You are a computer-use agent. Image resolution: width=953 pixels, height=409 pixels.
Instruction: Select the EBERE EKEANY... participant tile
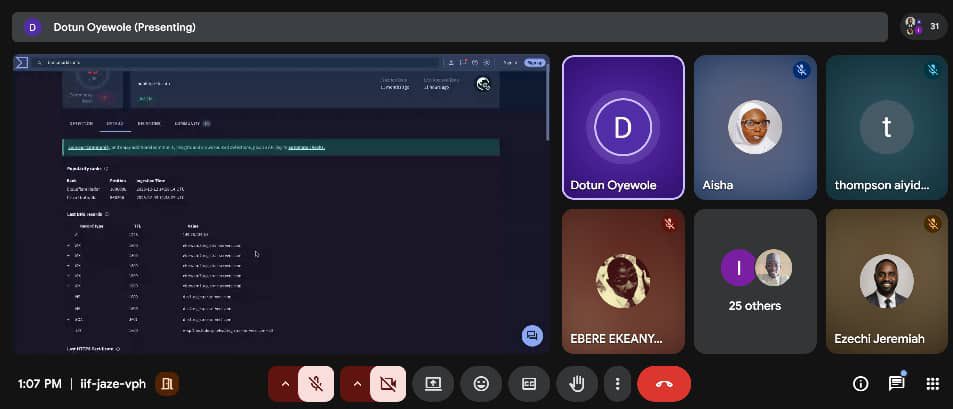pos(623,281)
